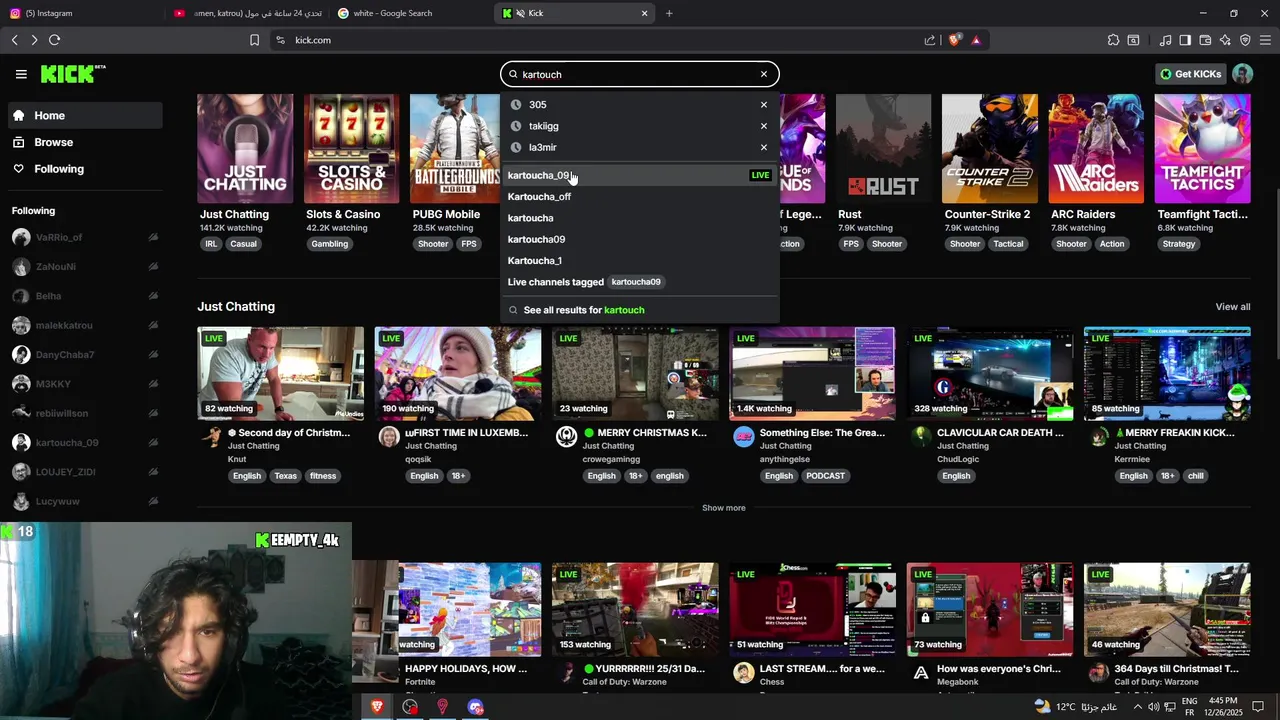Screen dimensions: 1280x720
Task: Show hidden system tray icons
Action: click(x=1136, y=707)
